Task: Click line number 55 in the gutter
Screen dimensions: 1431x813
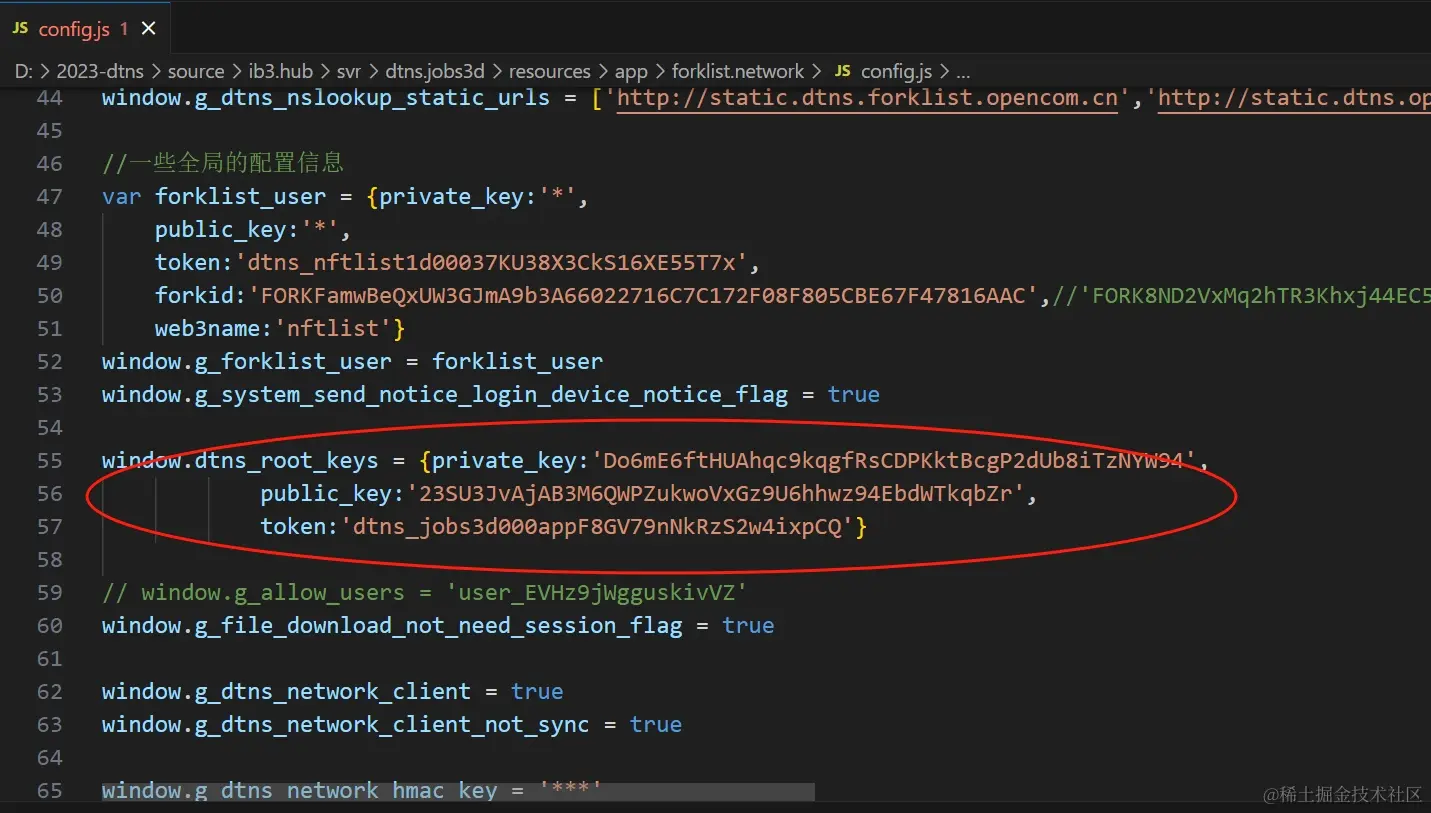Action: pos(50,461)
